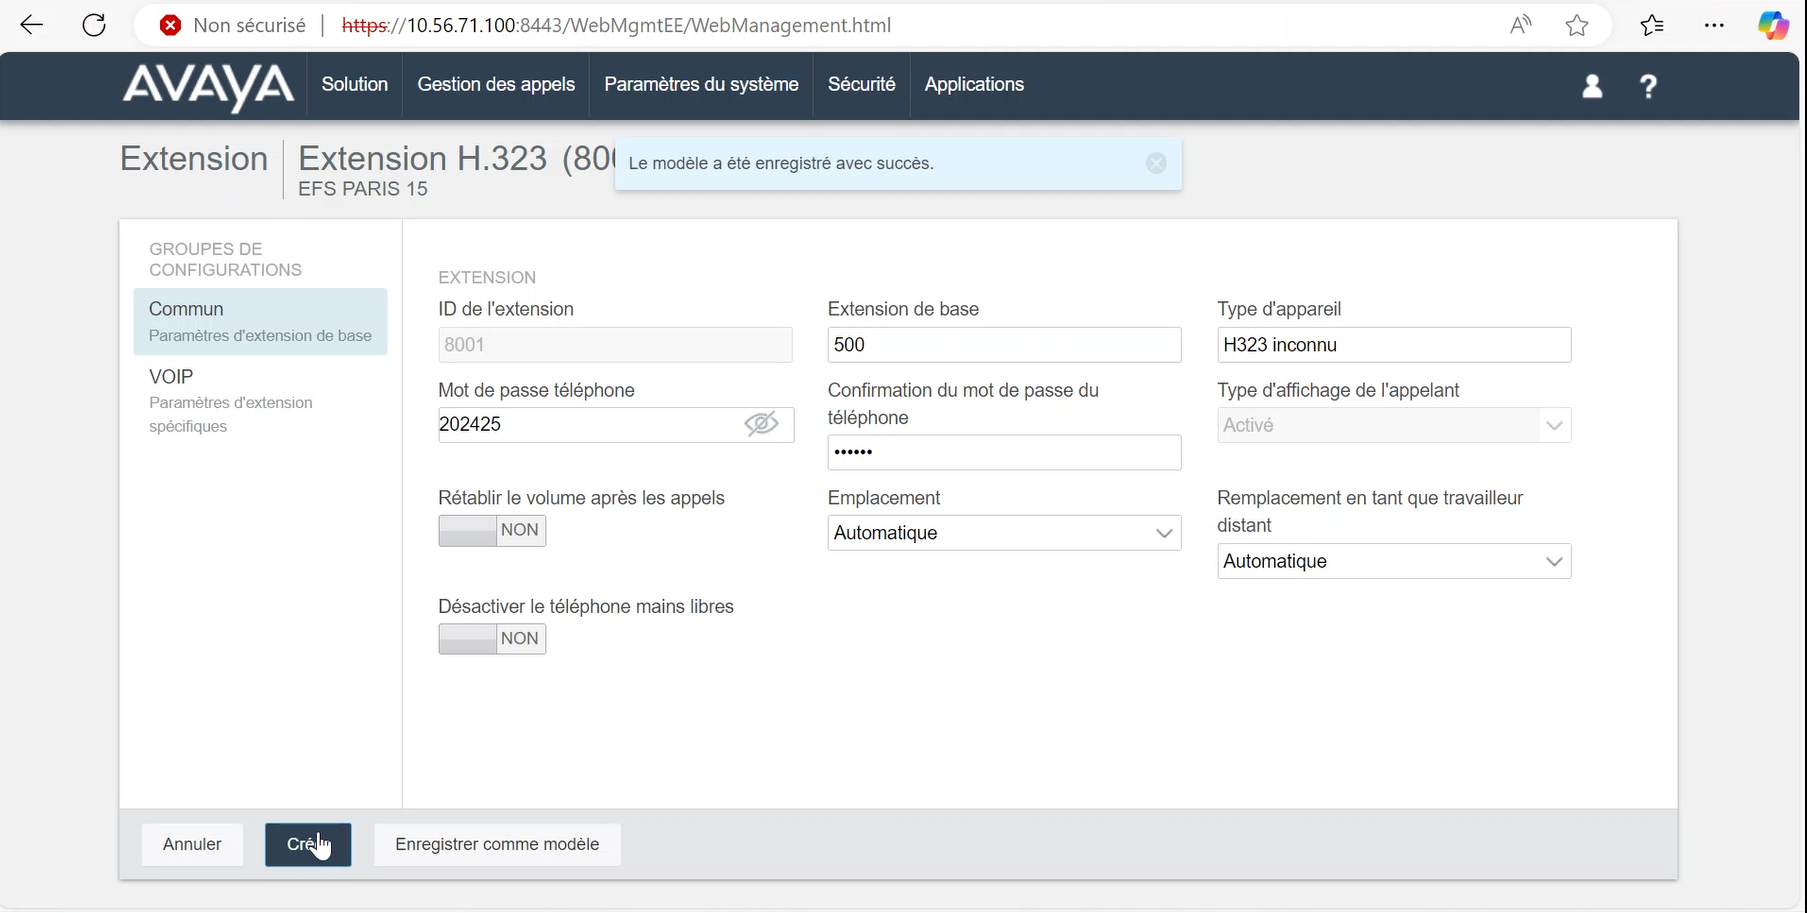
Task: Open the user account icon
Action: click(x=1592, y=87)
